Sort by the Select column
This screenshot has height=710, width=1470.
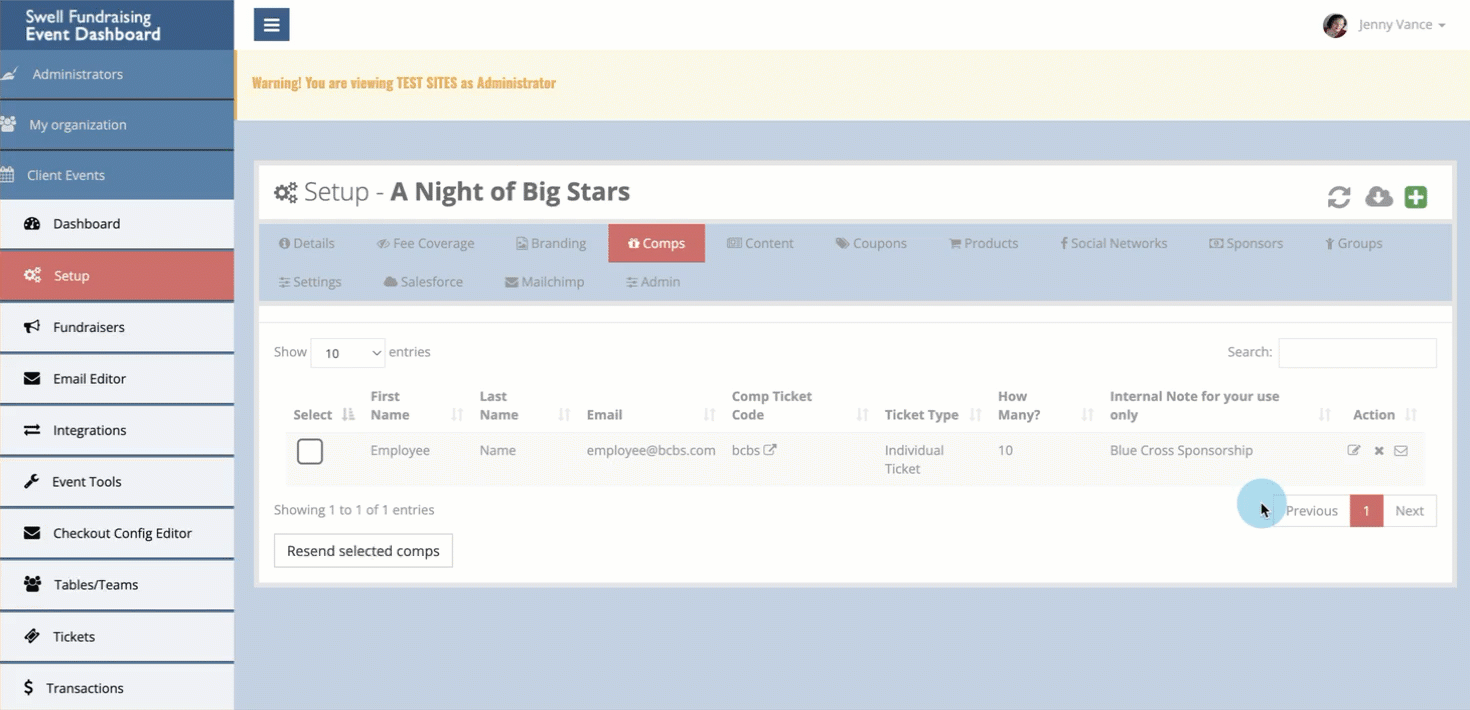pos(323,415)
